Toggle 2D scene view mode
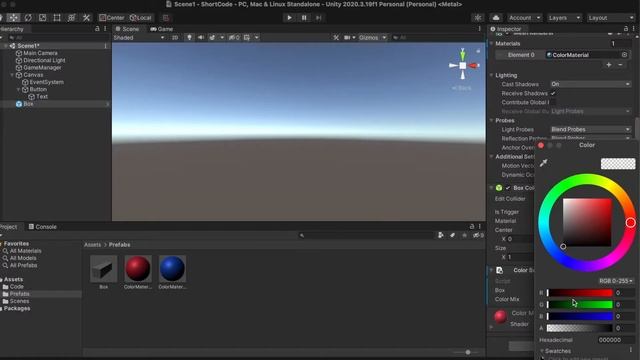Screen dimensions: 640x360 pos(175,38)
